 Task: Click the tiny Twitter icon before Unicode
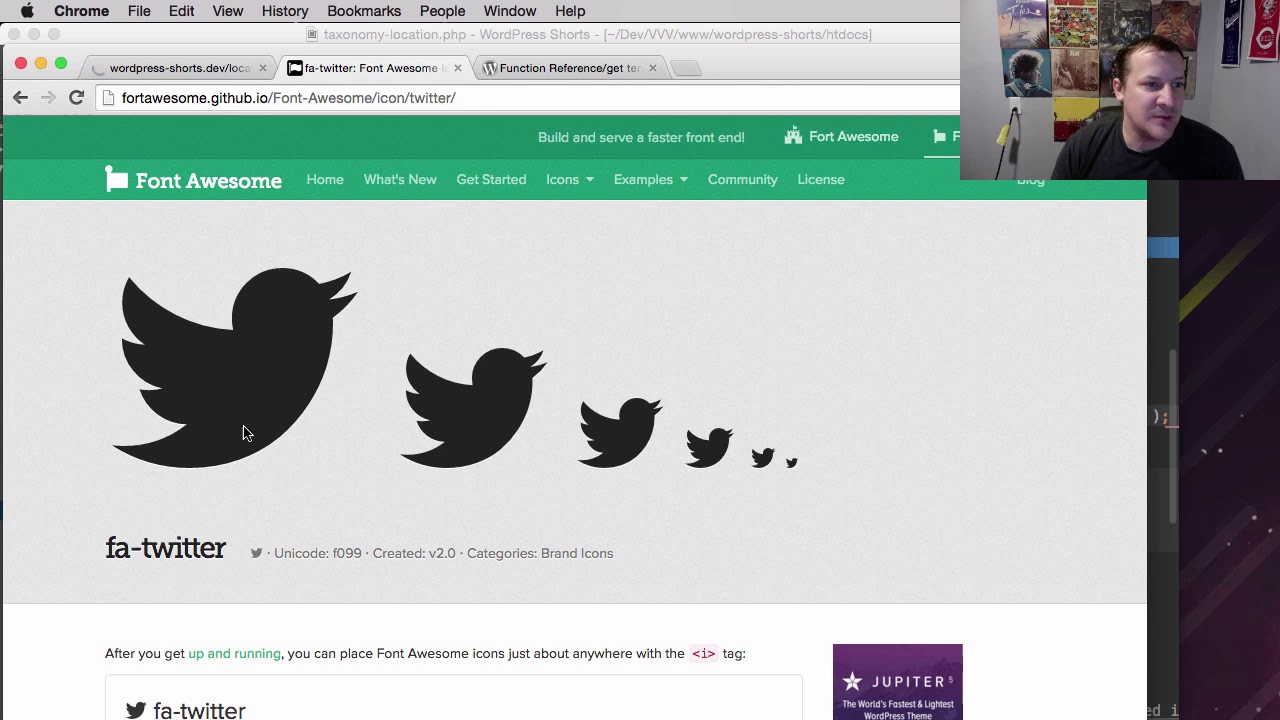point(257,553)
